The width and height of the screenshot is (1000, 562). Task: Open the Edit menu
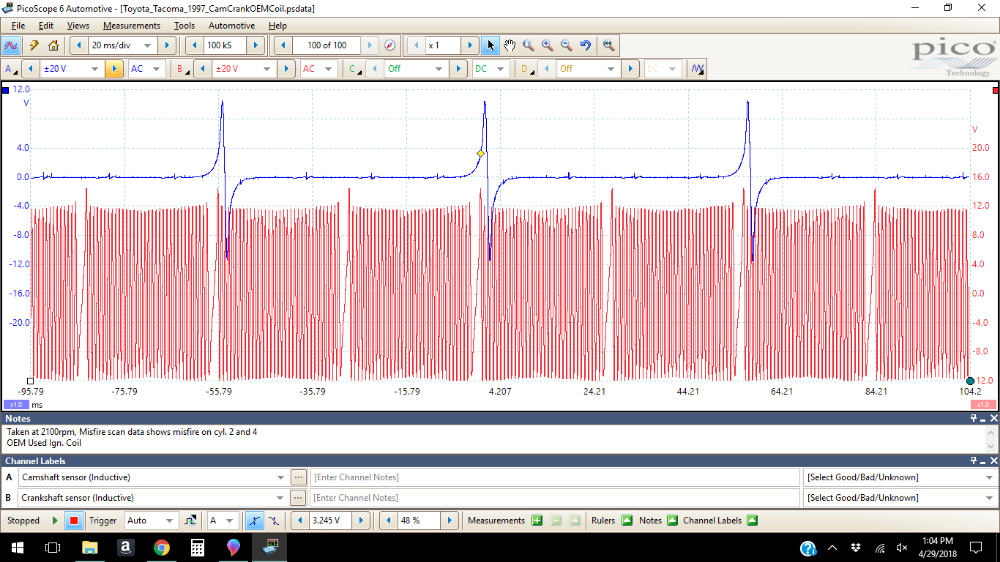[x=46, y=26]
